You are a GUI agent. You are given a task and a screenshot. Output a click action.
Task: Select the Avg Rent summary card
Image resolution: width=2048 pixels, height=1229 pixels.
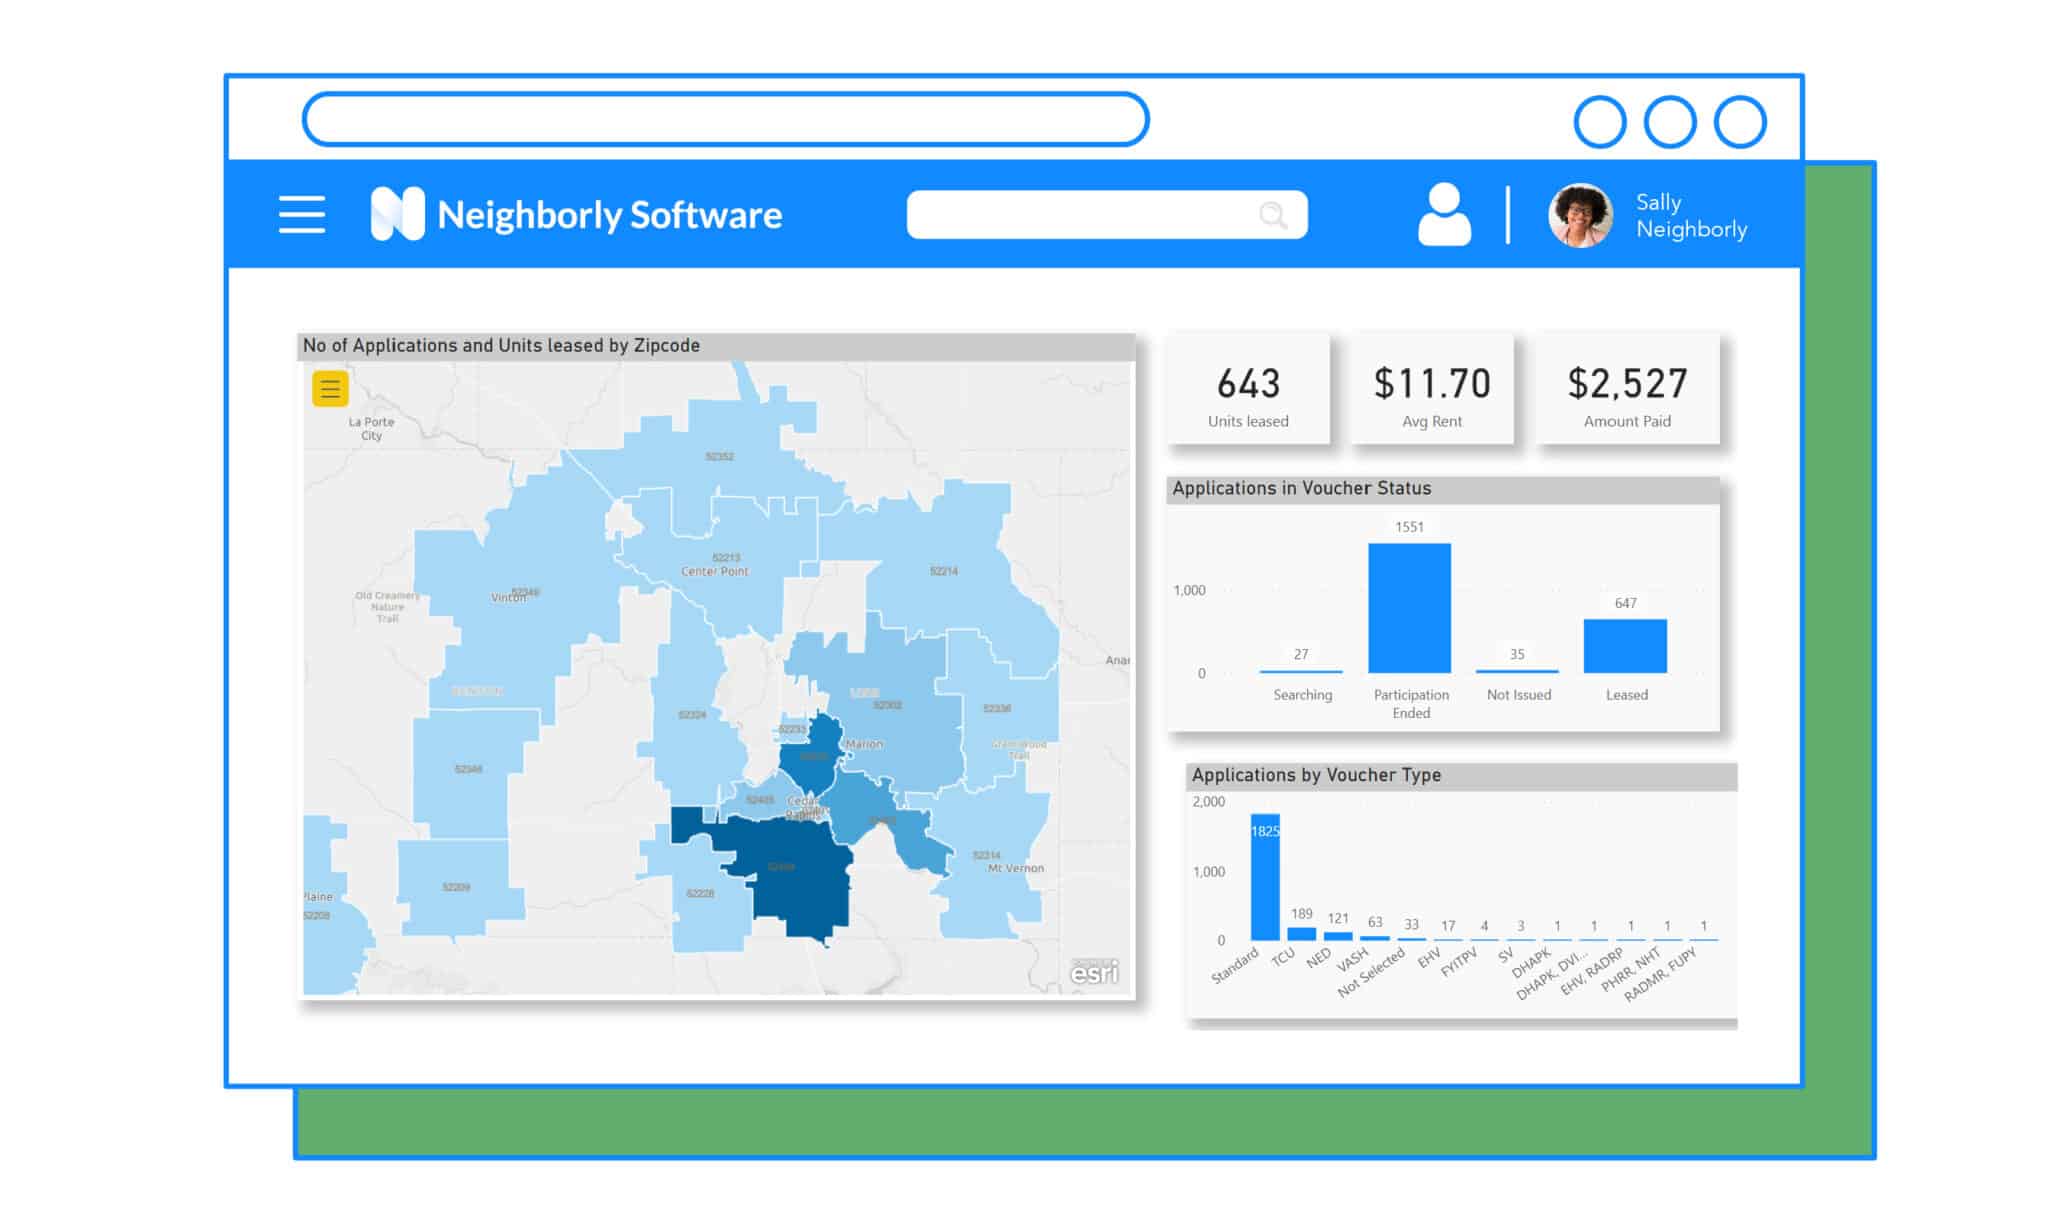1432,390
